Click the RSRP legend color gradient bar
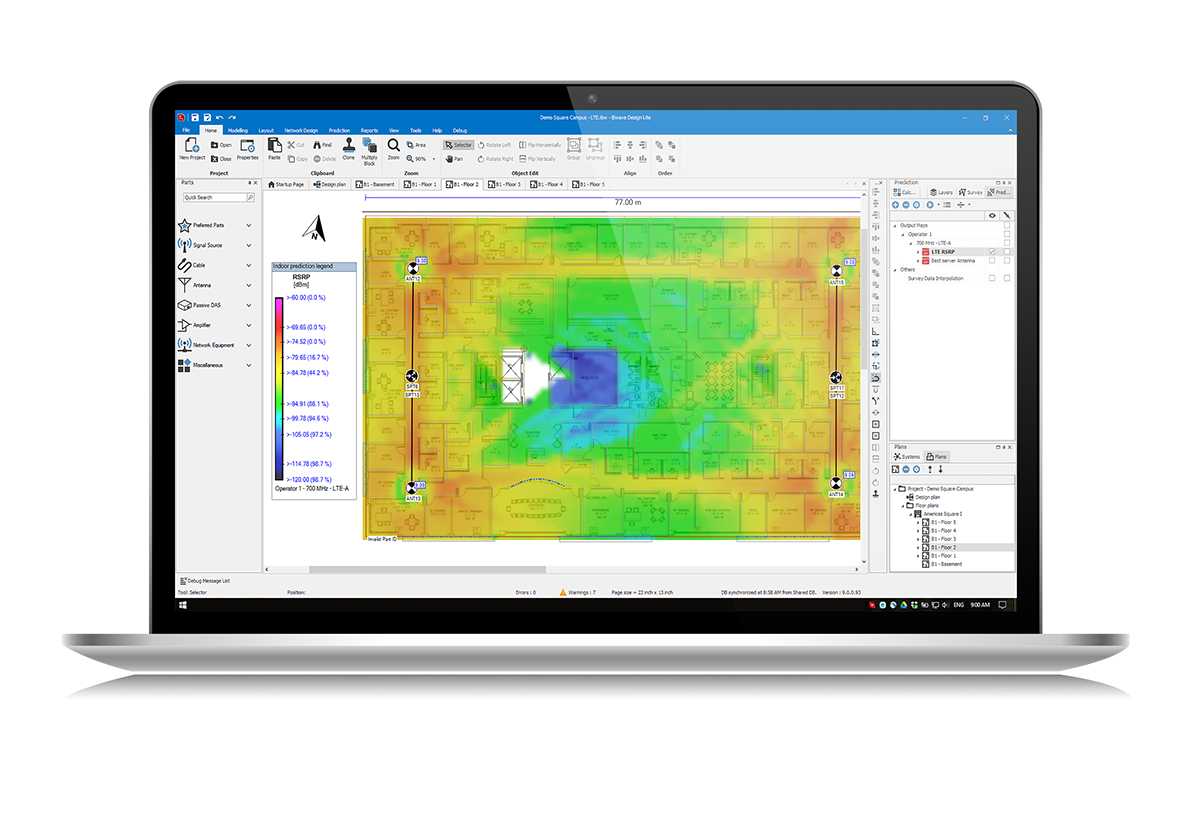 tap(279, 389)
